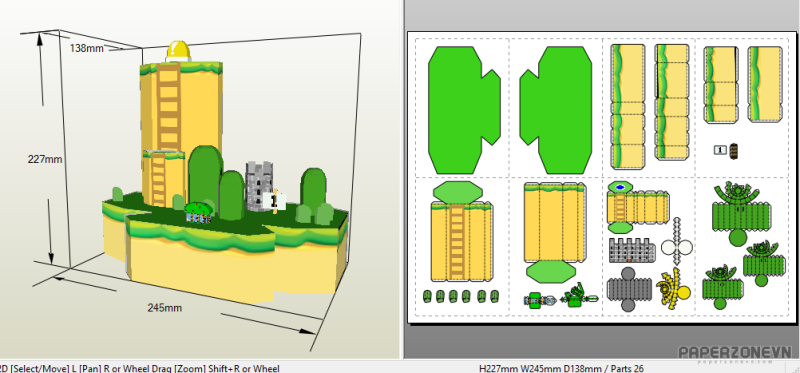Click the yellow switch unfolded pattern piece

pyautogui.click(x=673, y=289)
